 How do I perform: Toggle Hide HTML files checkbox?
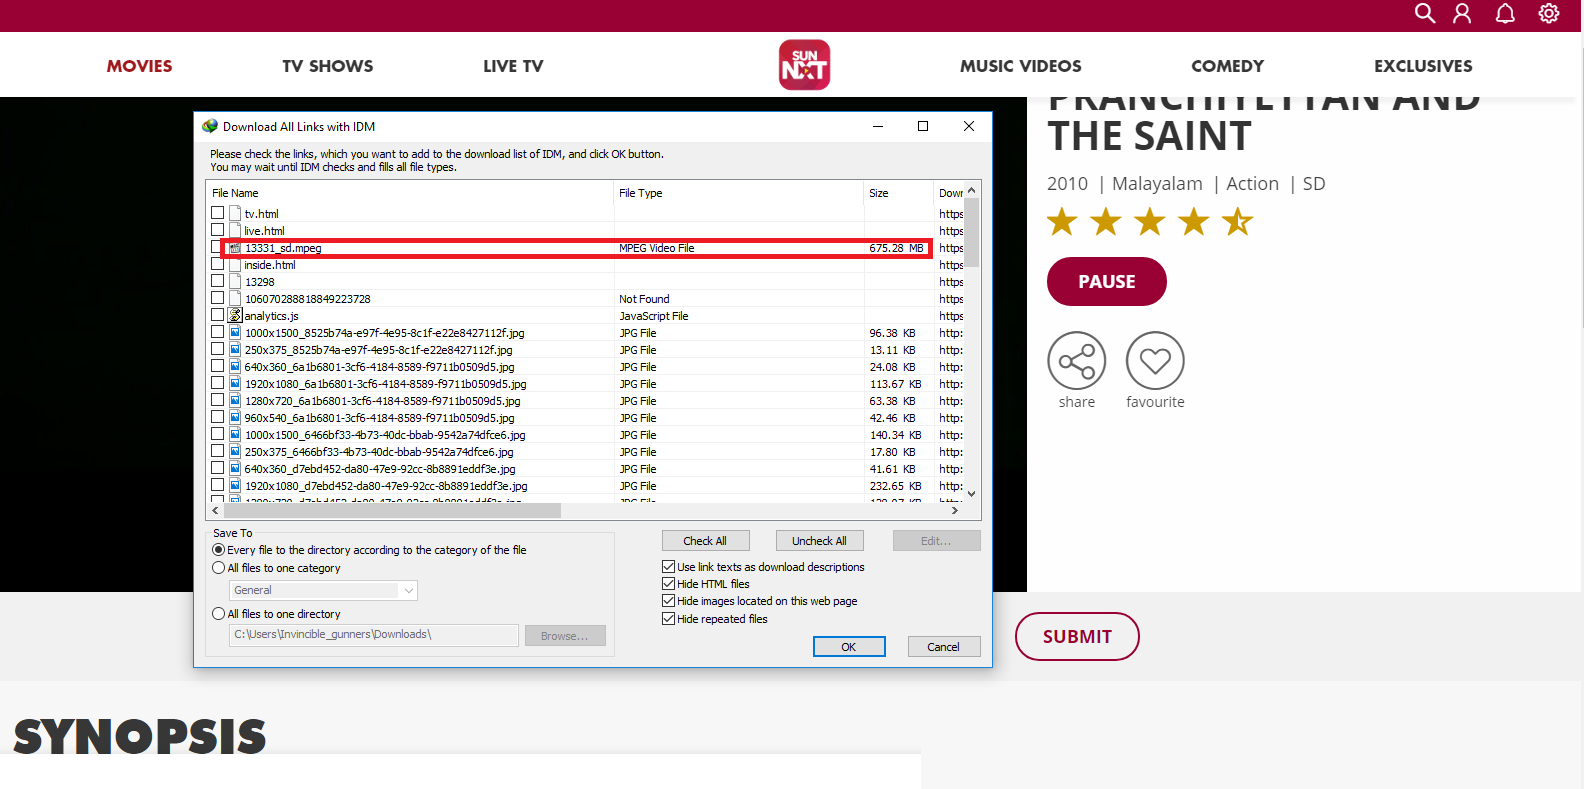669,584
